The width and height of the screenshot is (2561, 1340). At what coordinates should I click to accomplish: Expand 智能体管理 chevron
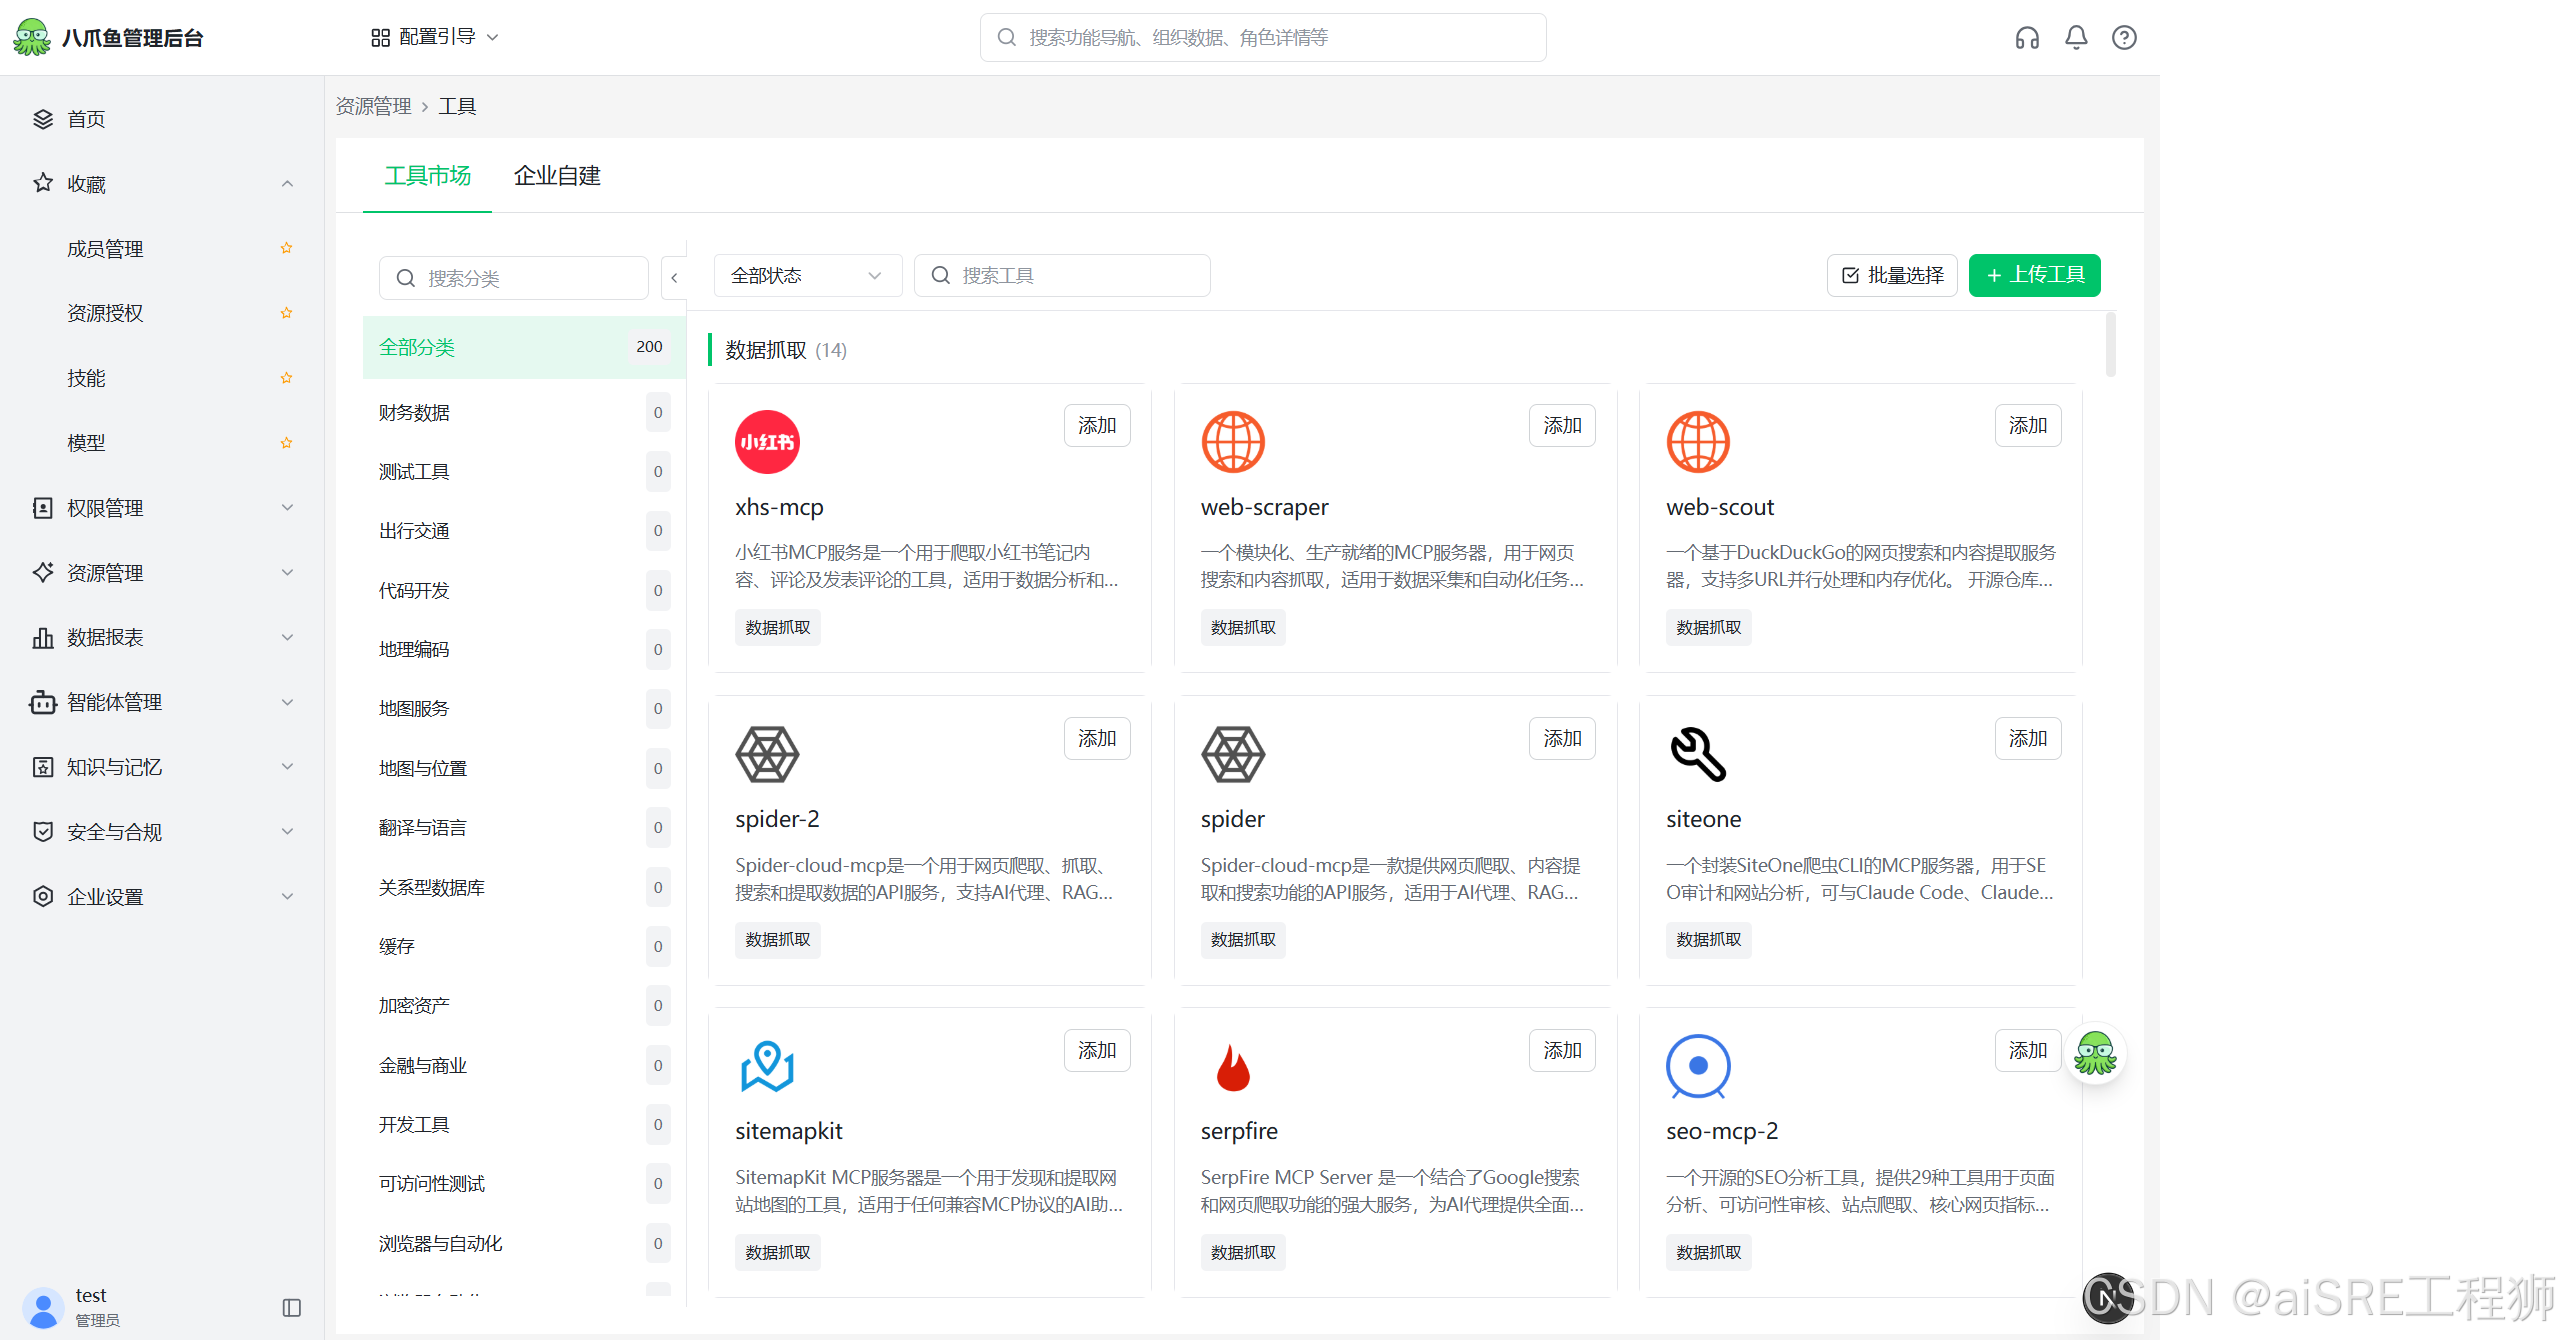pyautogui.click(x=287, y=702)
